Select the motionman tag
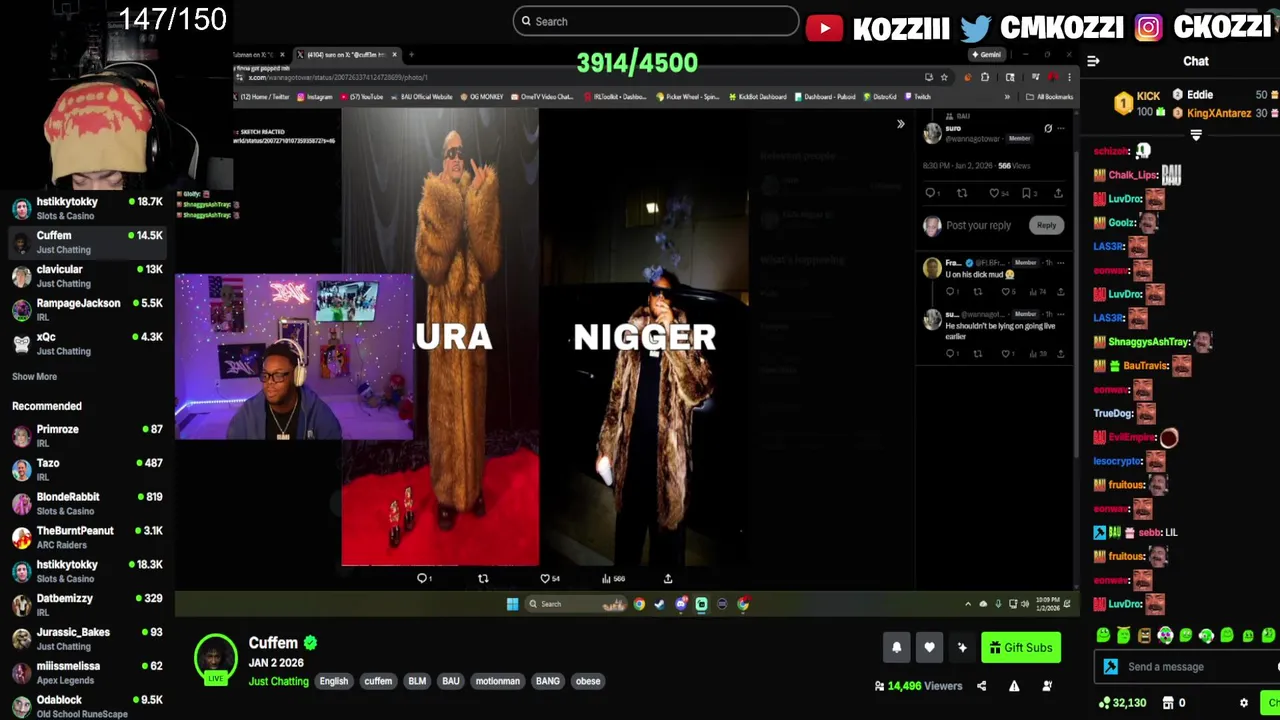 coord(498,682)
